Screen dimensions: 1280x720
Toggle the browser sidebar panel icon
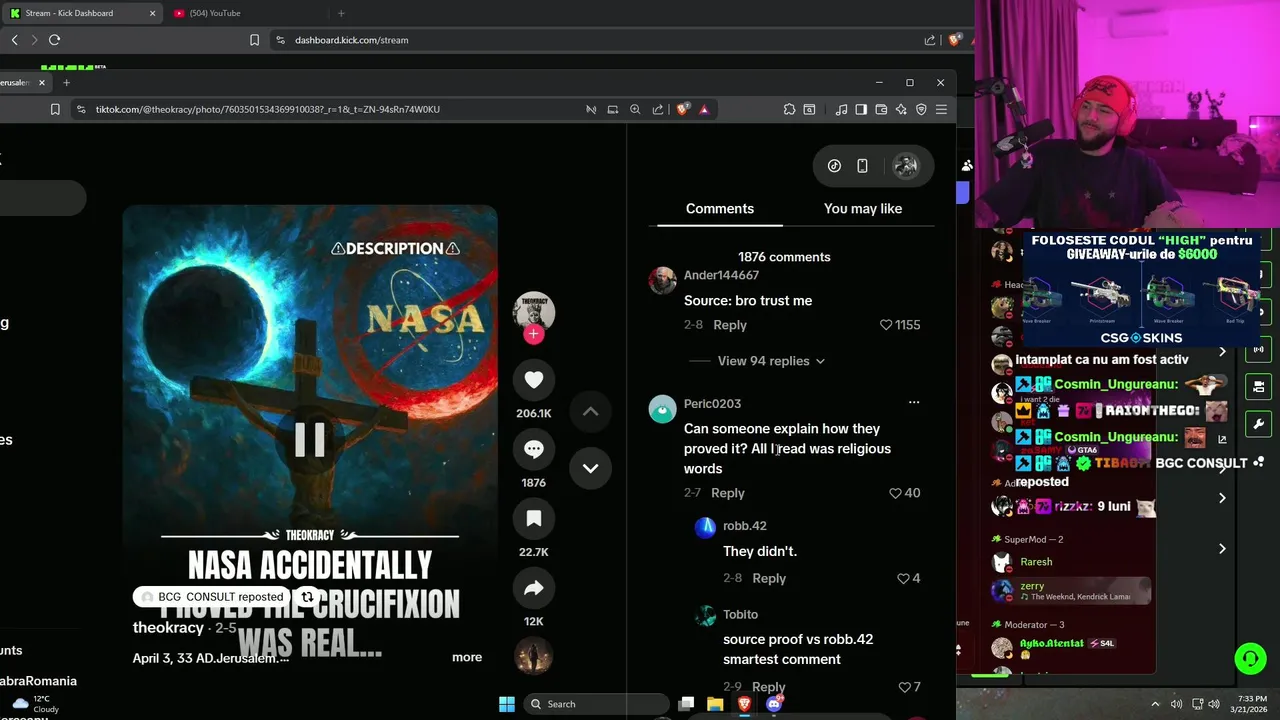861,109
